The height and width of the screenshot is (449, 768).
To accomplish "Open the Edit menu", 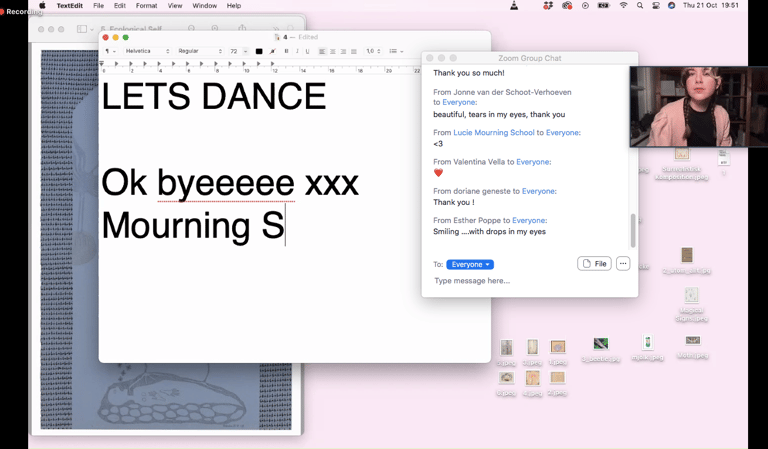I will [x=120, y=6].
